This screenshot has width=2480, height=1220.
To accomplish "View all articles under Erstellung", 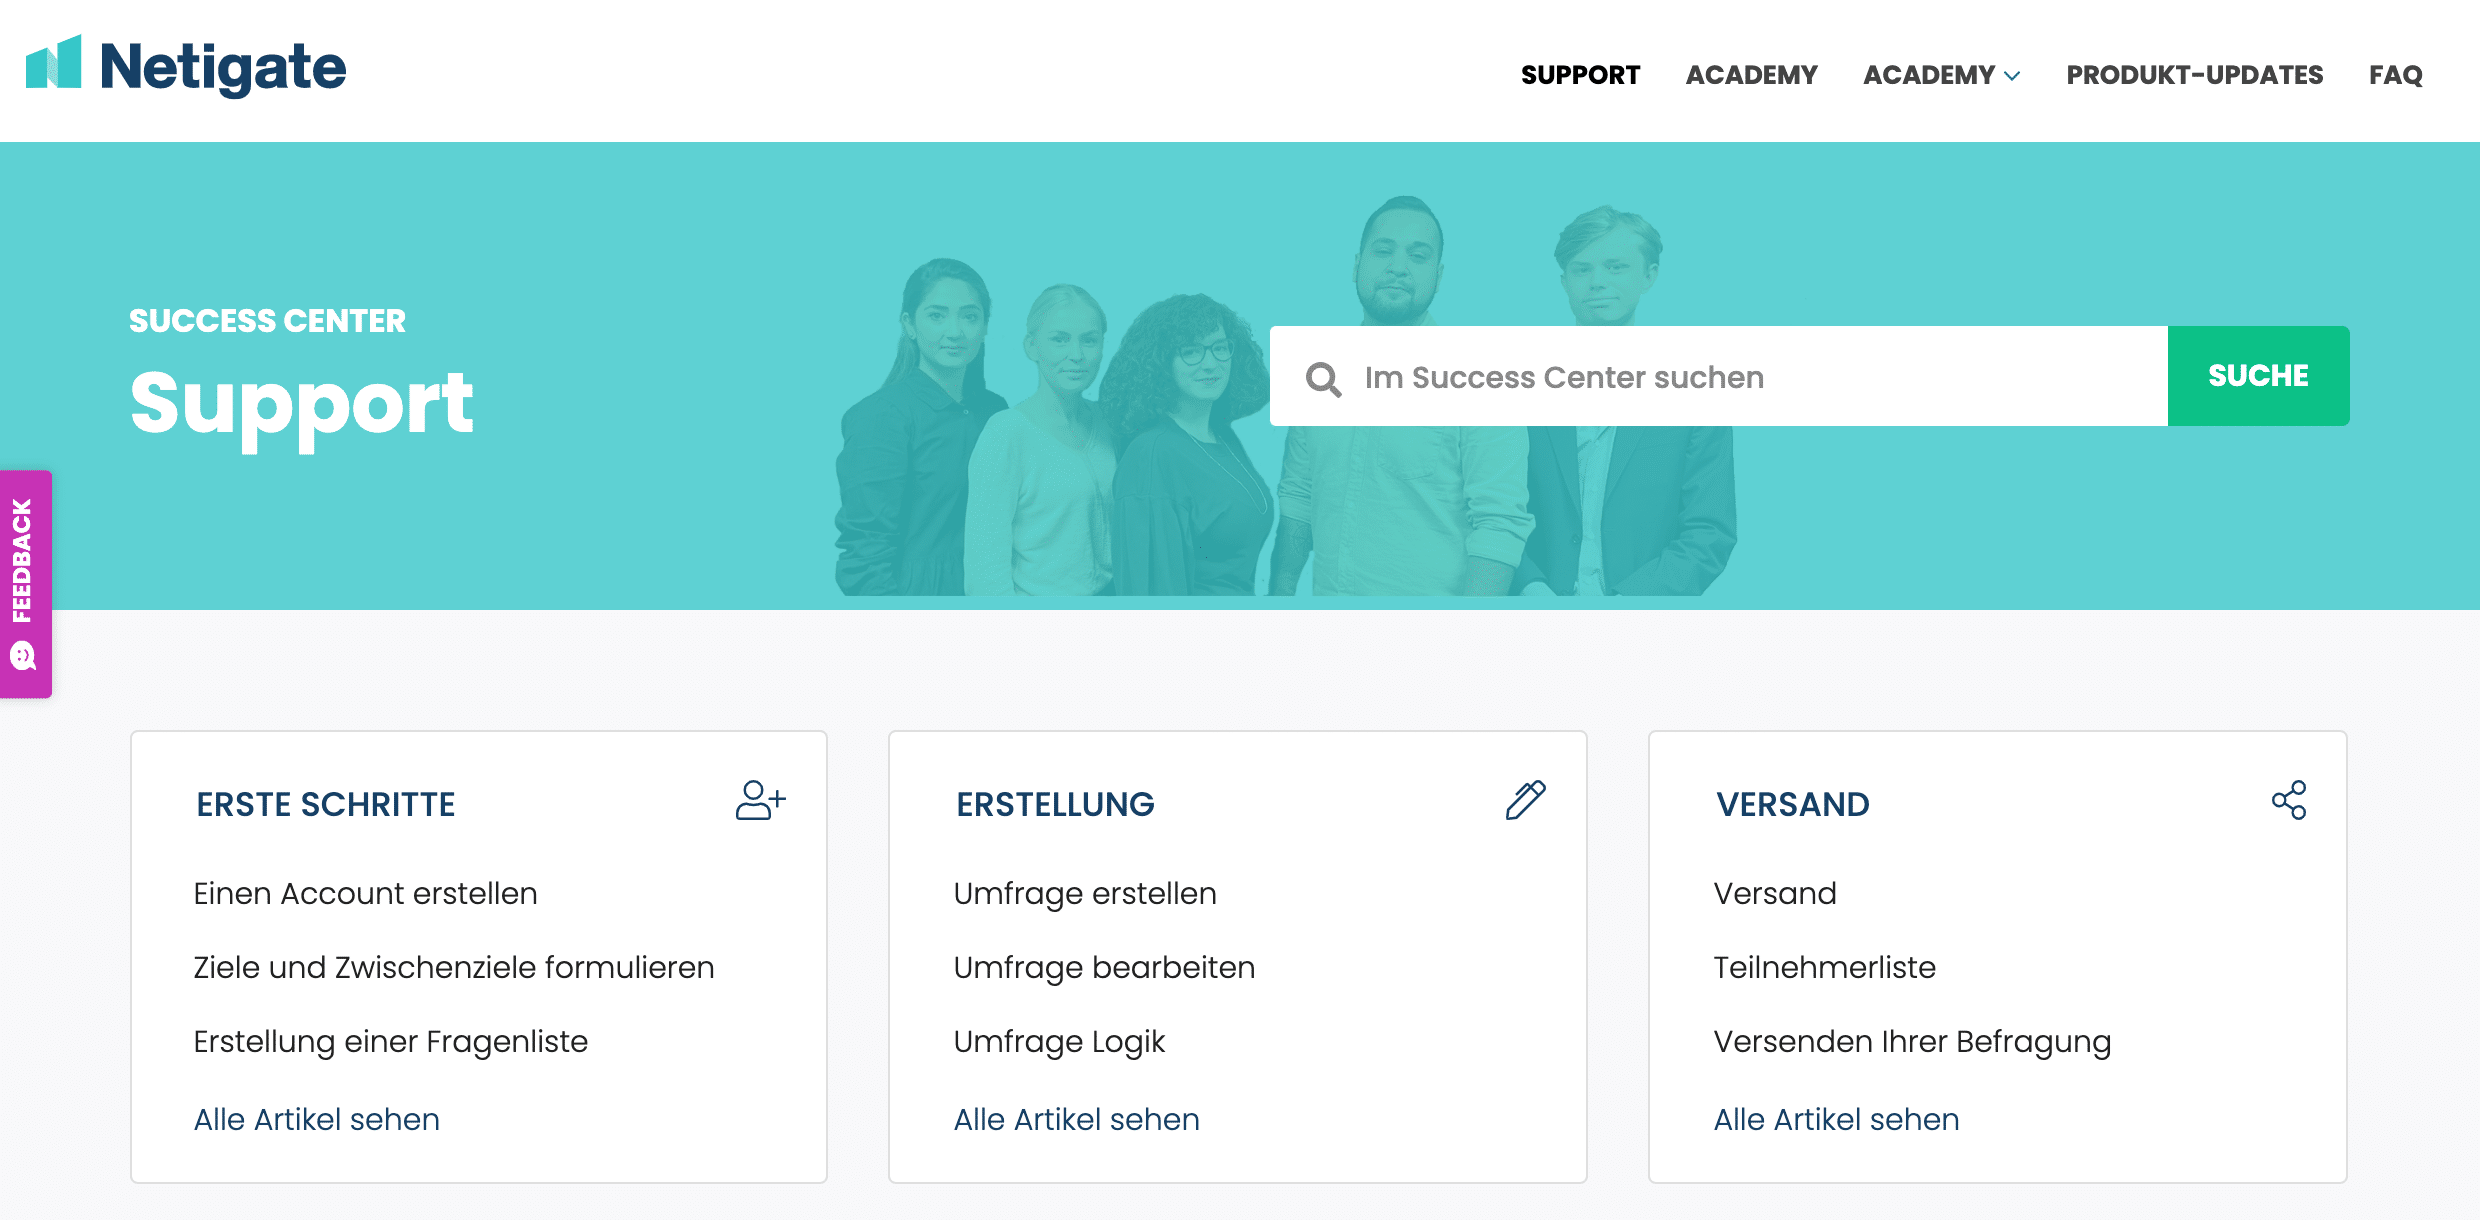I will [1076, 1119].
